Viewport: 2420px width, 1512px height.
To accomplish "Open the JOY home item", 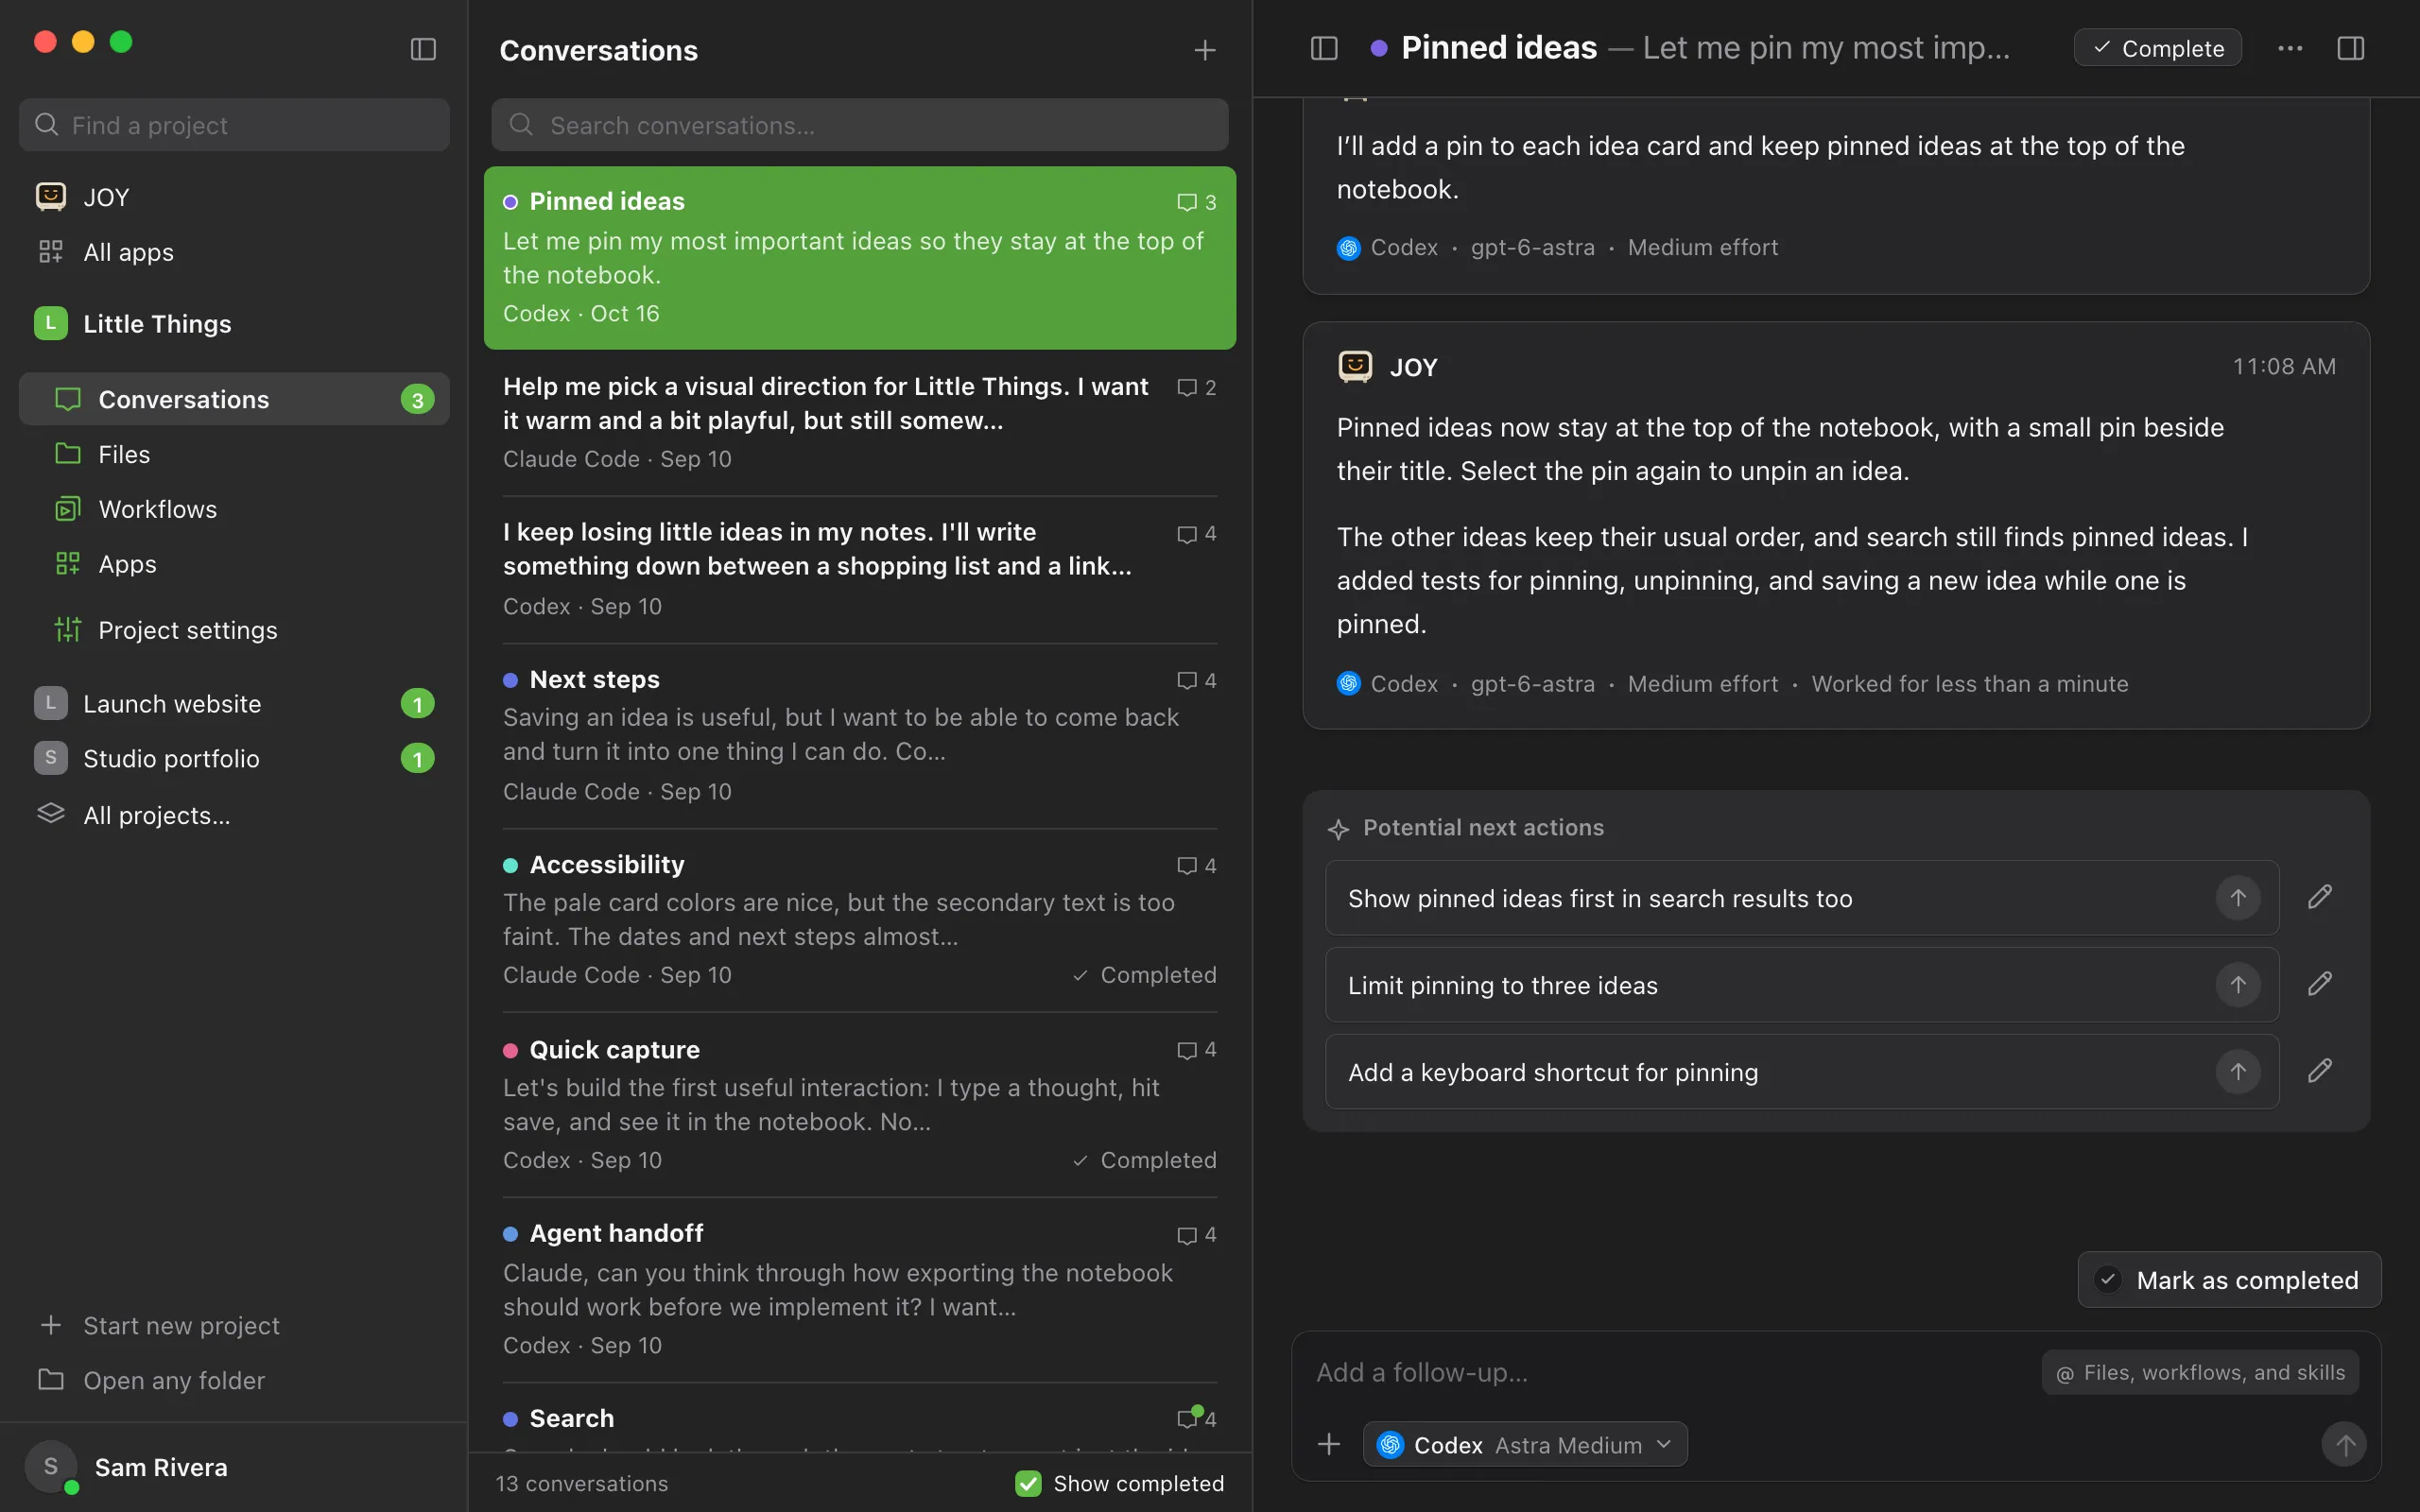I will [x=234, y=197].
